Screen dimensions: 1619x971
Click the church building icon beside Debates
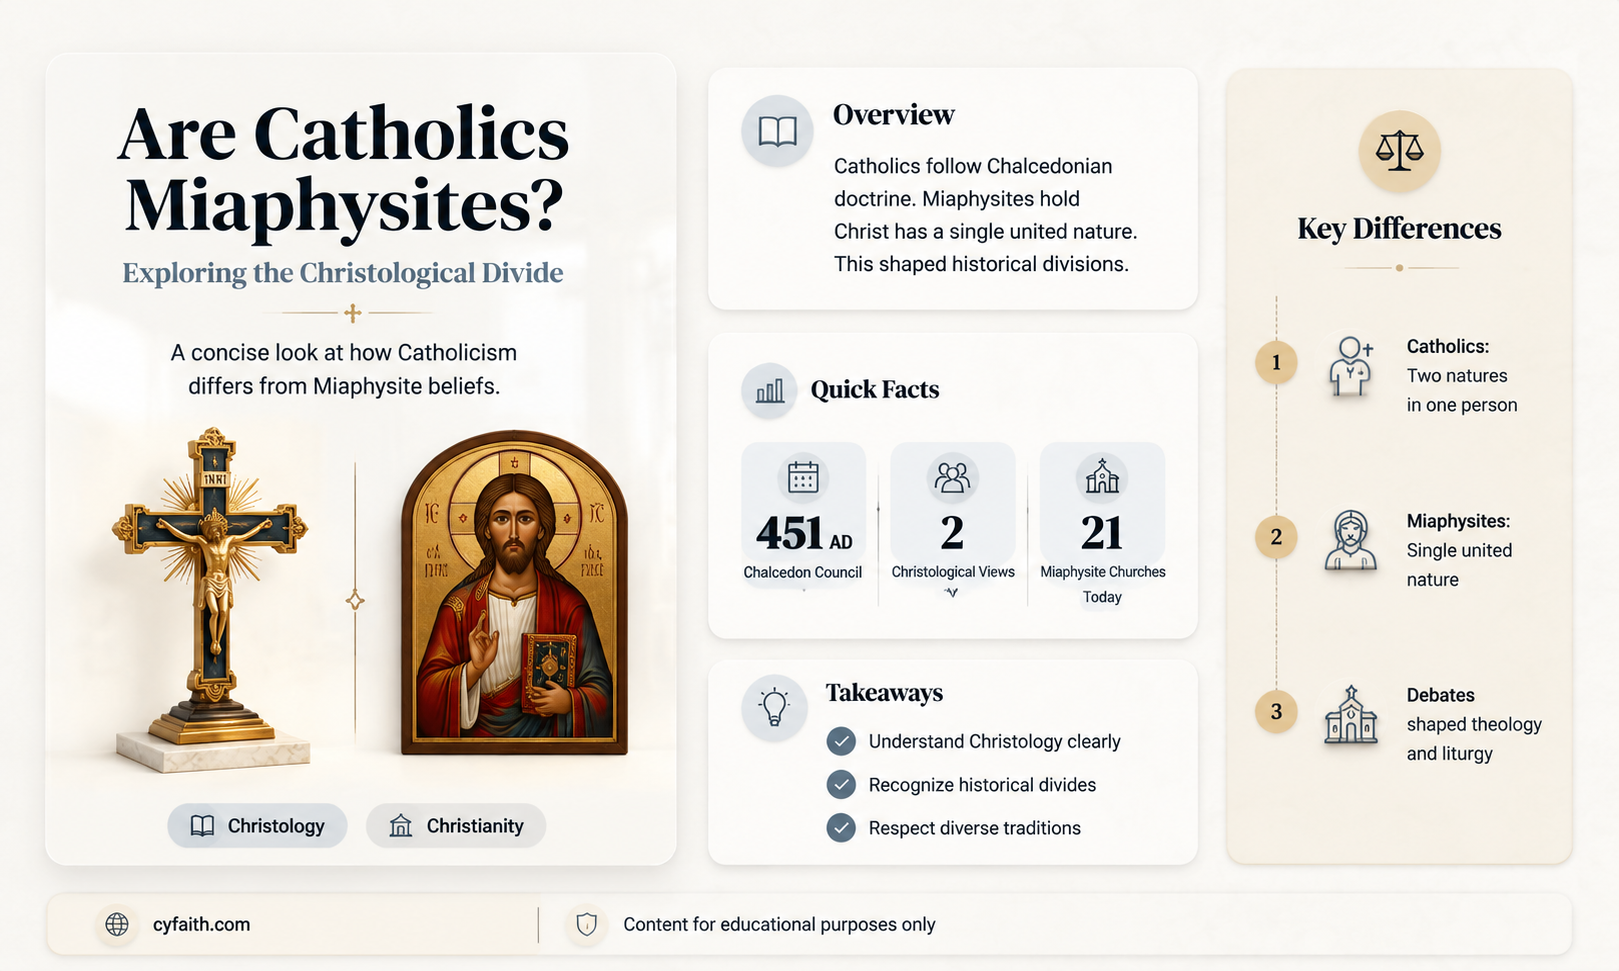point(1351,714)
